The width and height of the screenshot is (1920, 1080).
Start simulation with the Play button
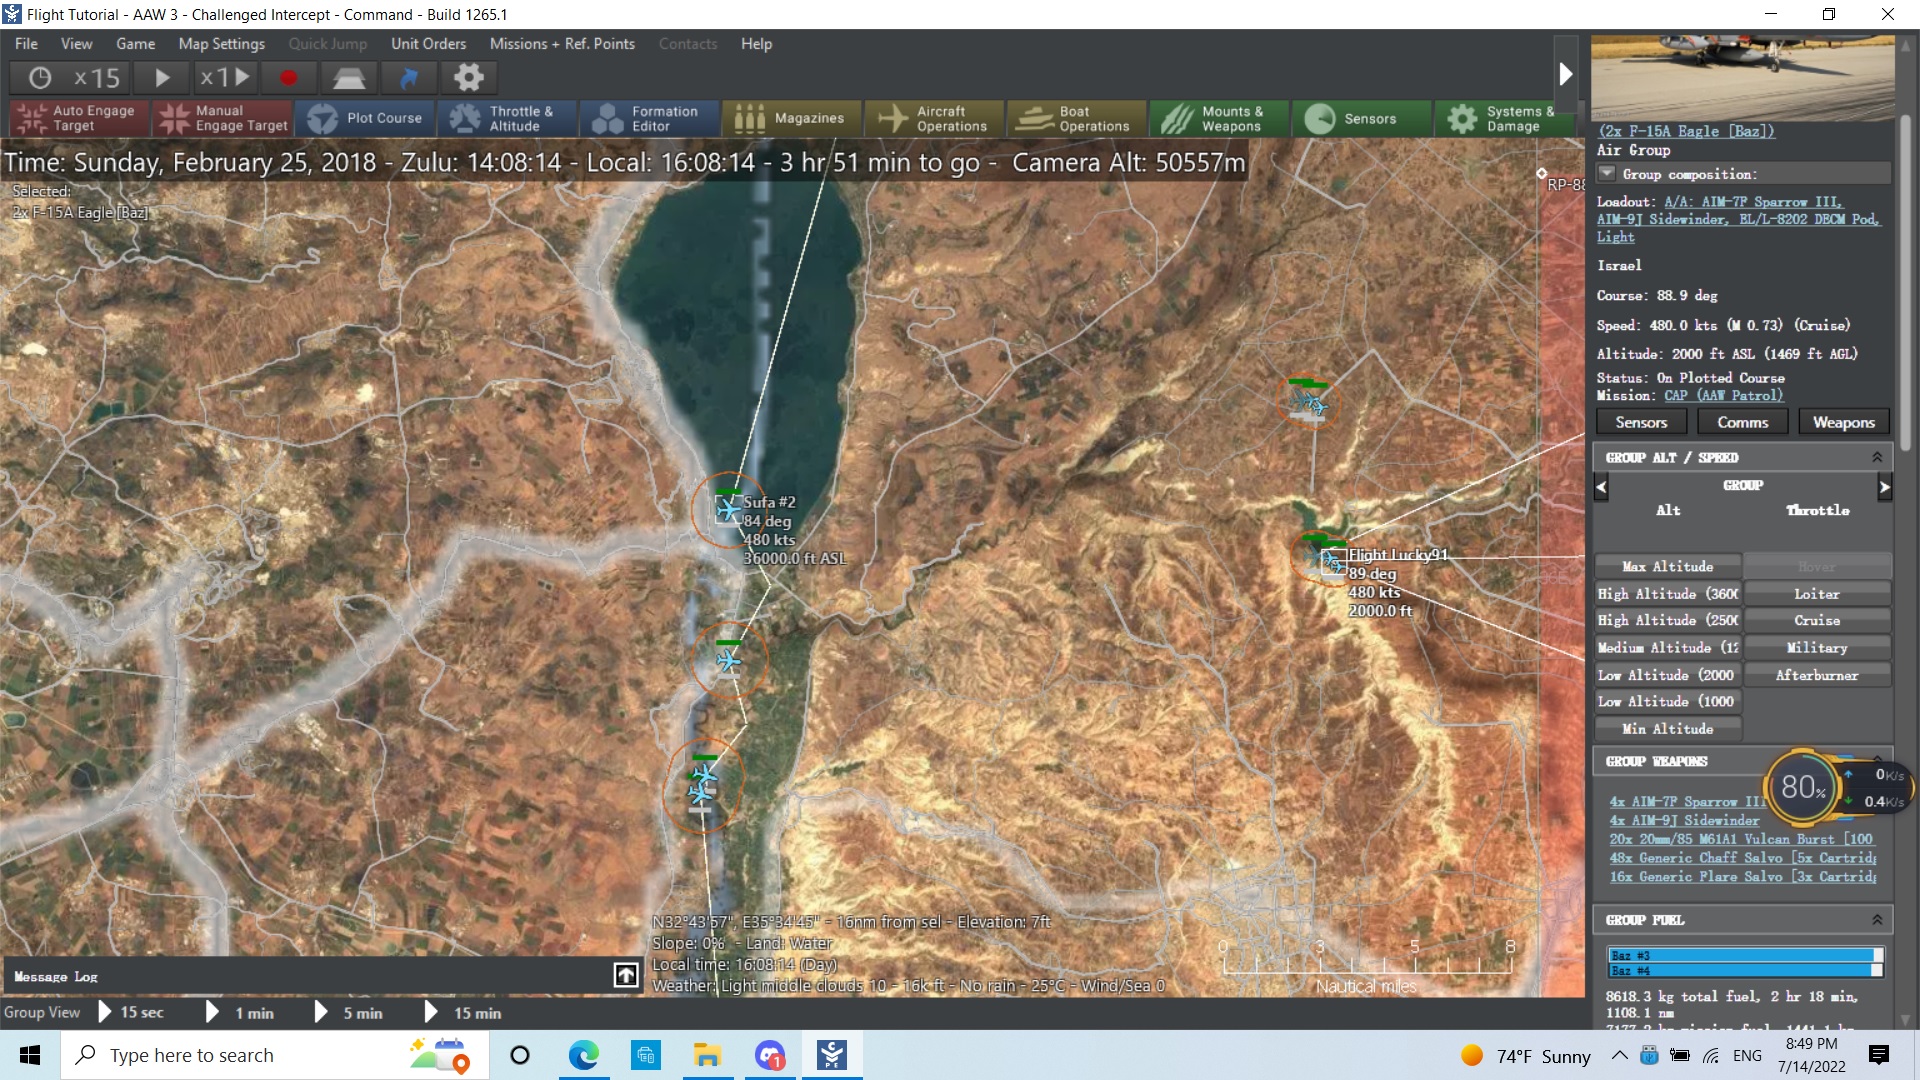coord(162,78)
